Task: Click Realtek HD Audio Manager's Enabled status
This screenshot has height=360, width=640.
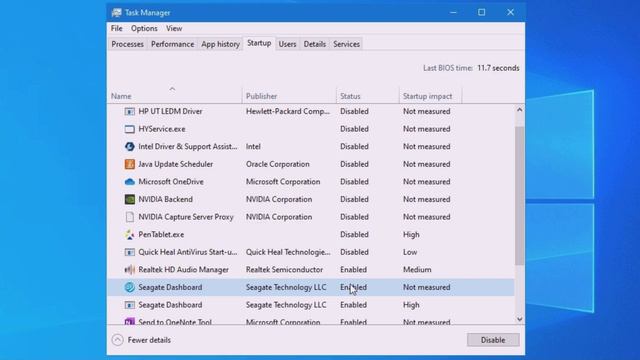Action: click(353, 270)
